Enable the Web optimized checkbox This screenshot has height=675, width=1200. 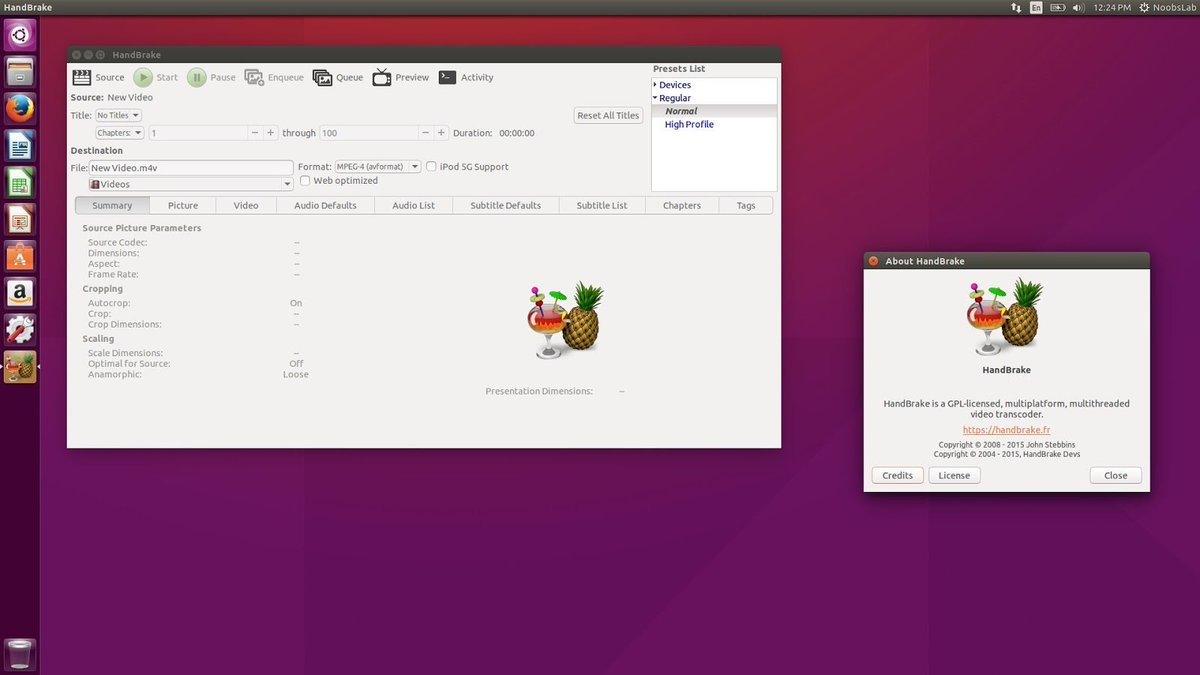coord(305,181)
